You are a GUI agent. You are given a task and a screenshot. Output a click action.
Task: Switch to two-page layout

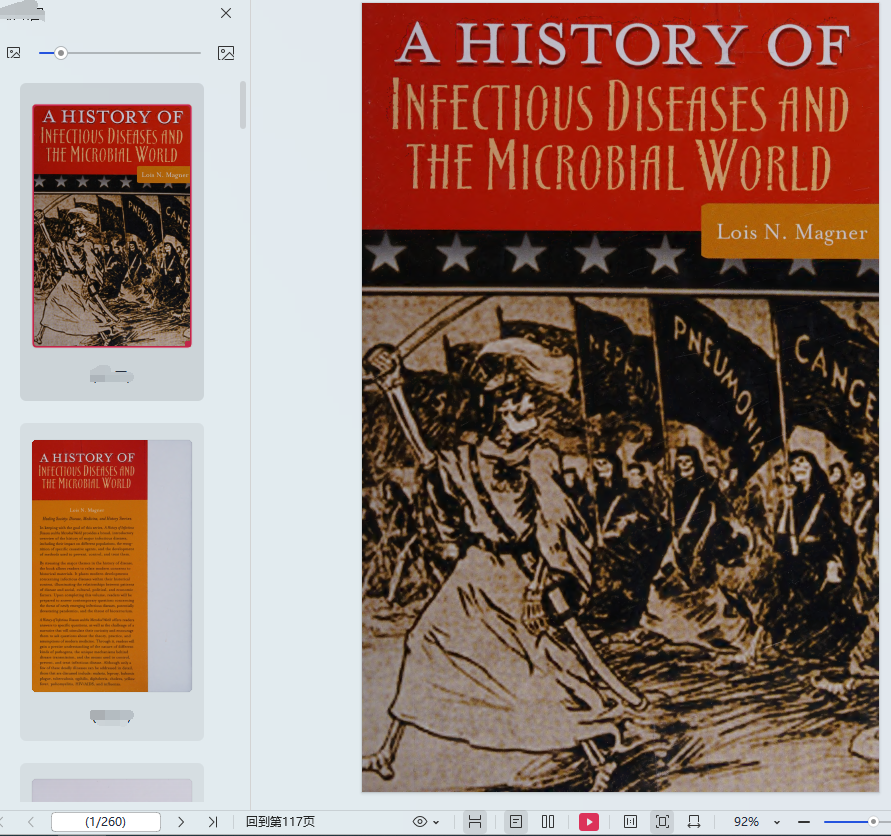click(x=548, y=822)
